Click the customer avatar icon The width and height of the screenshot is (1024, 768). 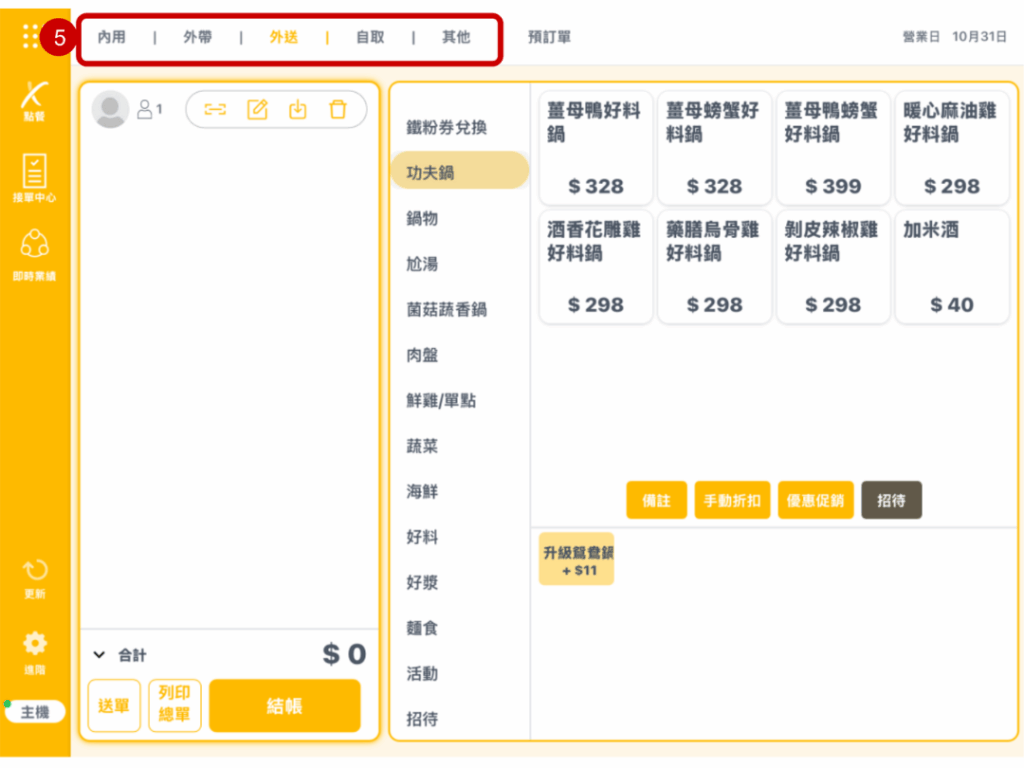(x=110, y=110)
